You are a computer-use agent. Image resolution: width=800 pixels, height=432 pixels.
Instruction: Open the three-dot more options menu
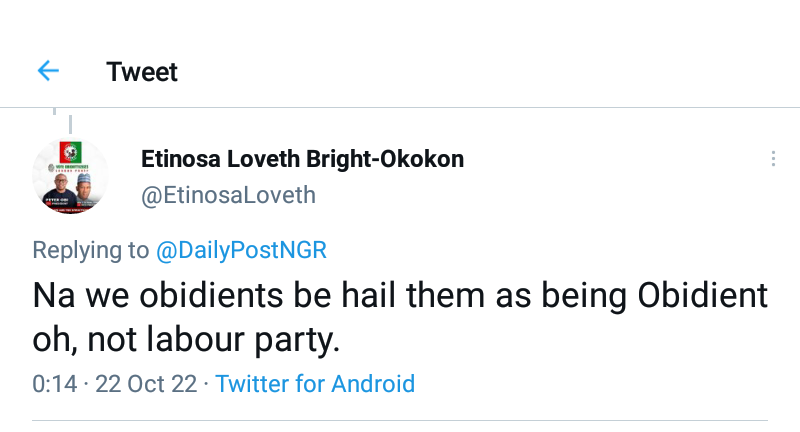click(x=773, y=160)
